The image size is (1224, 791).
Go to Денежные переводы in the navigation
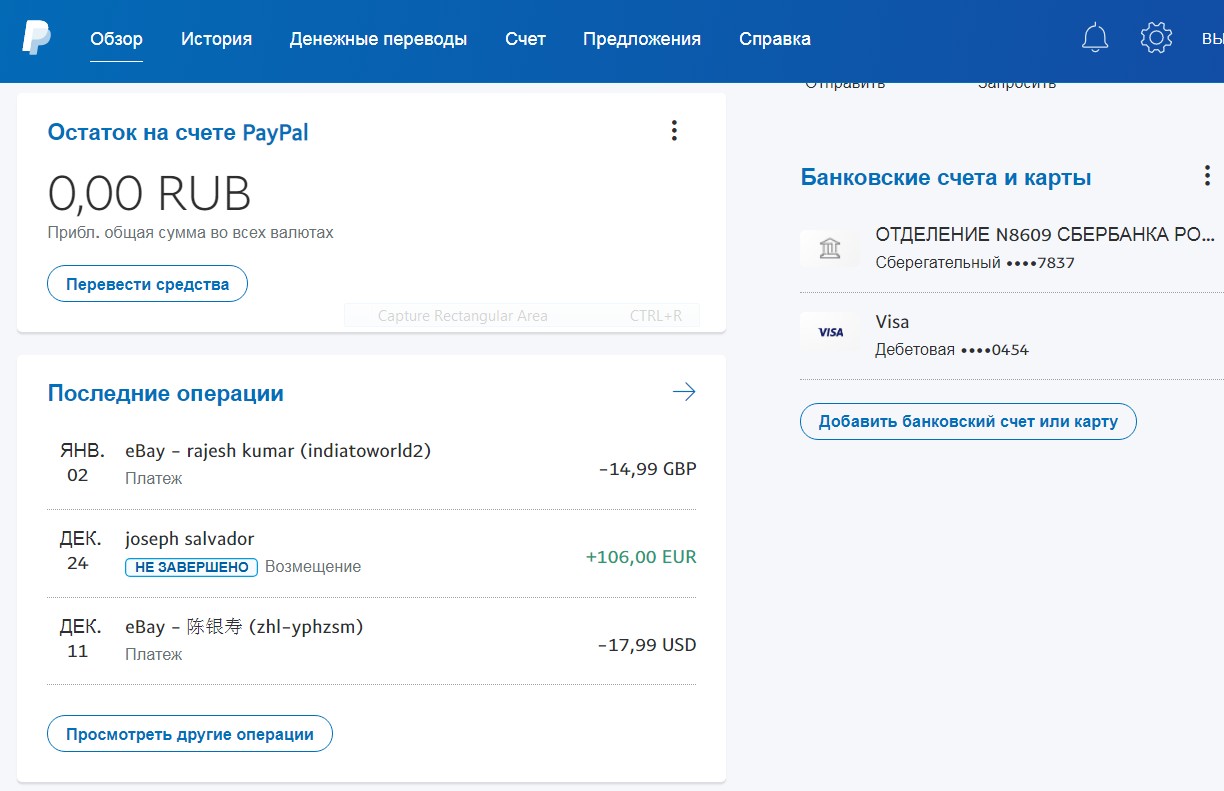pyautogui.click(x=378, y=39)
